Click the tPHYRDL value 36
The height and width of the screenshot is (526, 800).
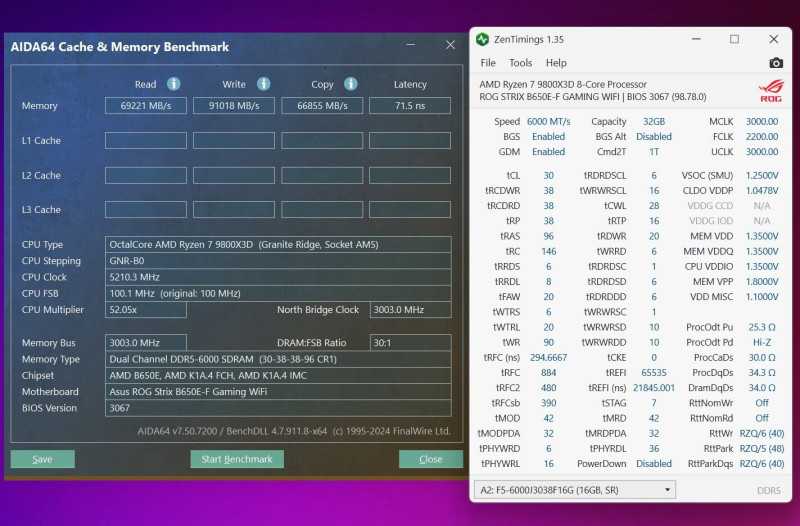654,448
